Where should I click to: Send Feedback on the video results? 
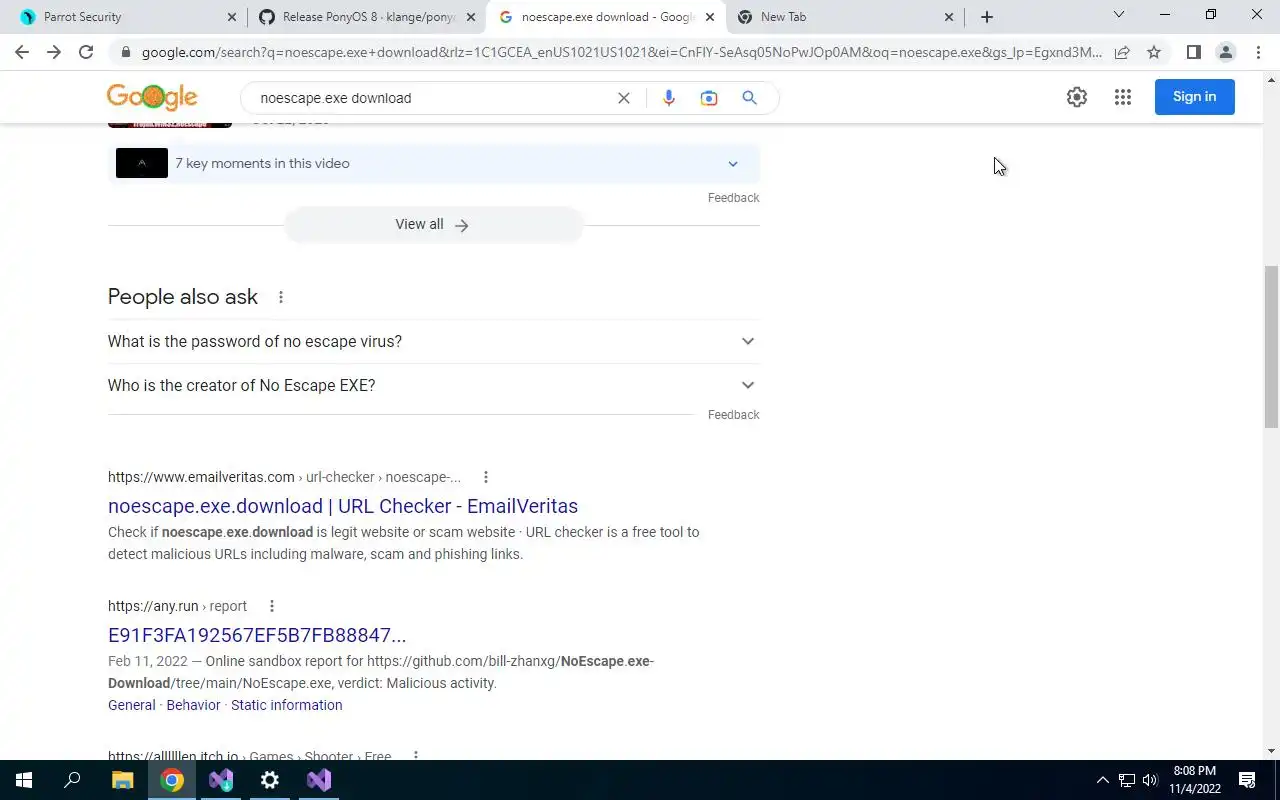(x=734, y=198)
